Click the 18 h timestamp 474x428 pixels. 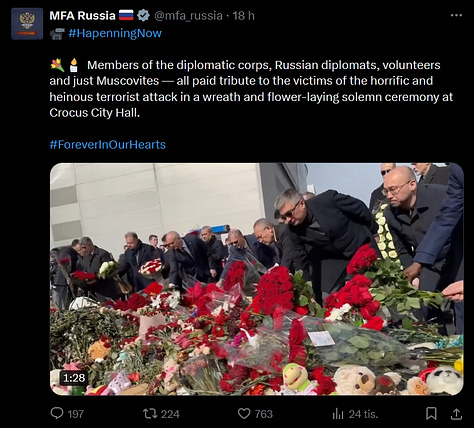coord(243,15)
